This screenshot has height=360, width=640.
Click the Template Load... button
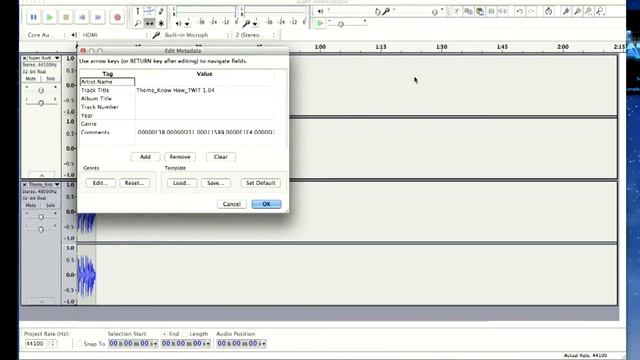(182, 183)
